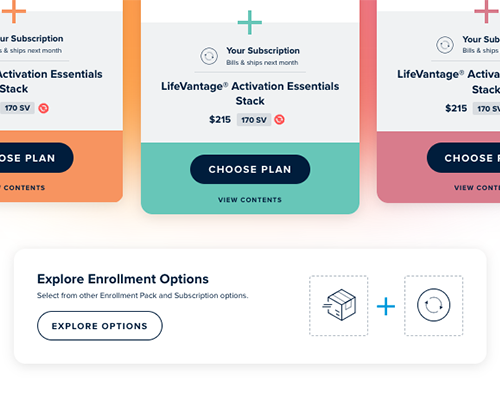Click the blue plus icon between dashed boxes
This screenshot has width=500, height=400.
click(386, 306)
